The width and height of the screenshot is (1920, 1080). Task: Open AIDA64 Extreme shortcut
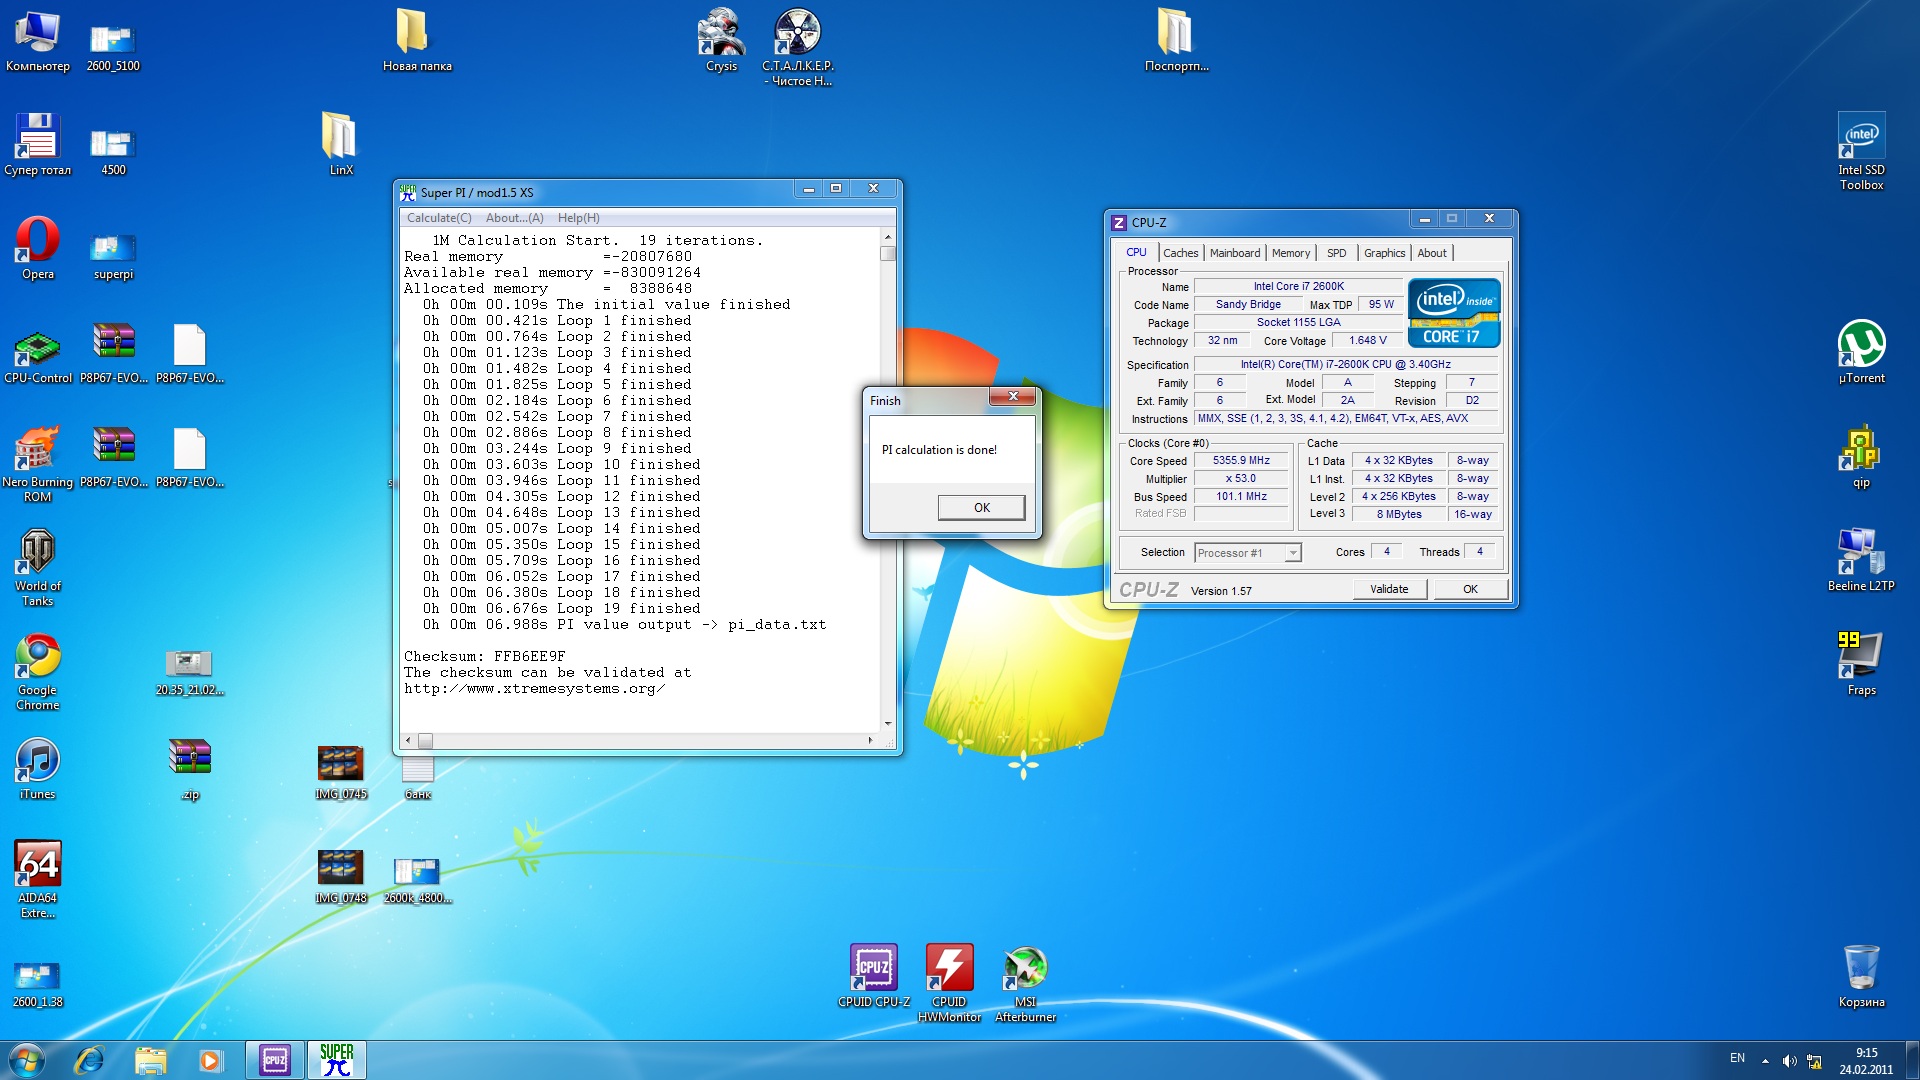coord(37,880)
